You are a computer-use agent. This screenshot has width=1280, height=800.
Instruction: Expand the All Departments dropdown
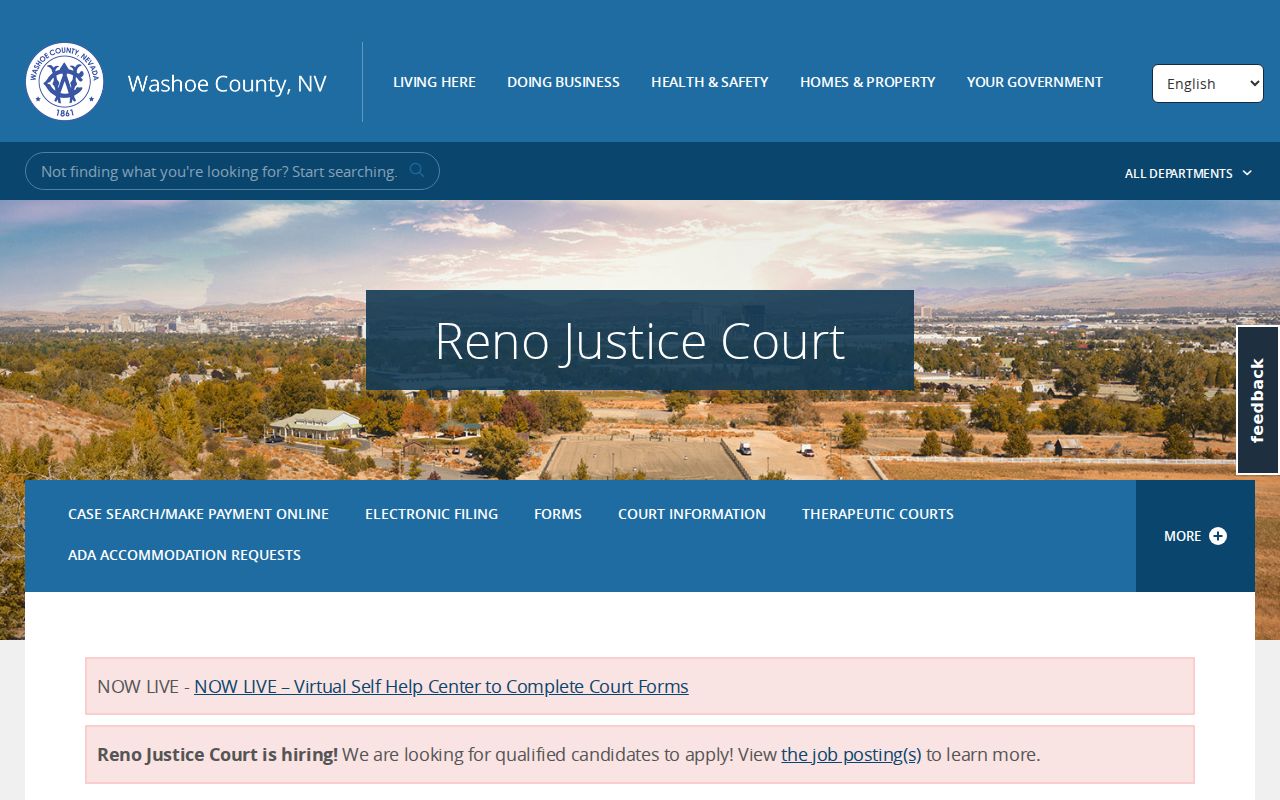click(x=1188, y=173)
